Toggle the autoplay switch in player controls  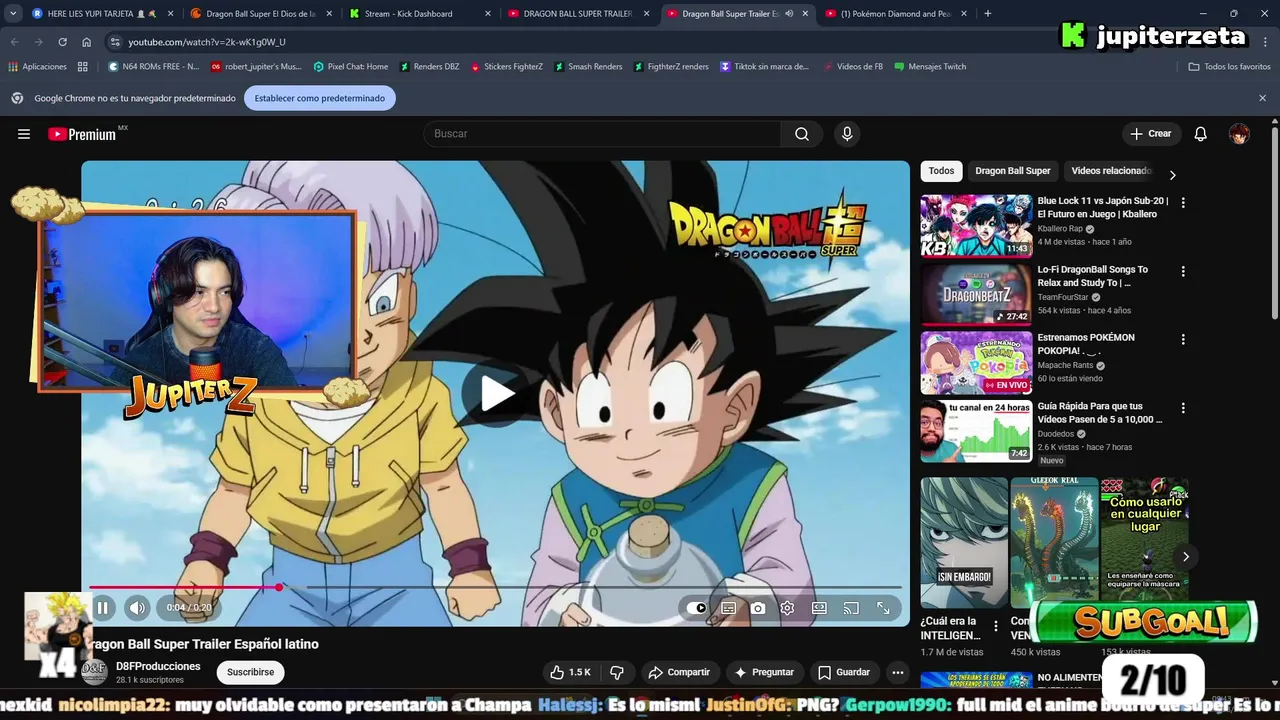697,608
